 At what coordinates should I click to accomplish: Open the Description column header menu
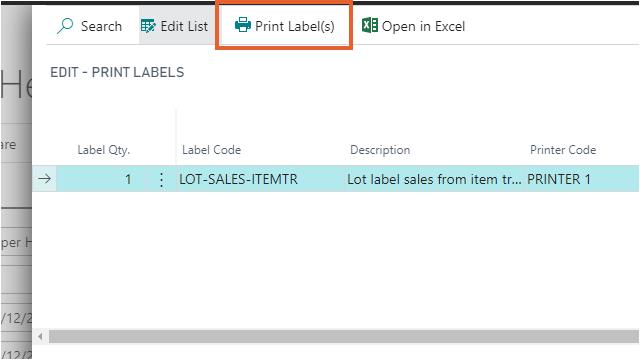point(380,150)
